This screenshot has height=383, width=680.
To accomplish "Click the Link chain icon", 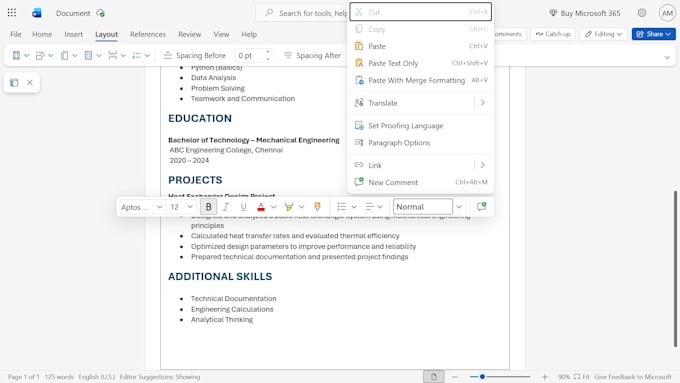I will pyautogui.click(x=359, y=165).
